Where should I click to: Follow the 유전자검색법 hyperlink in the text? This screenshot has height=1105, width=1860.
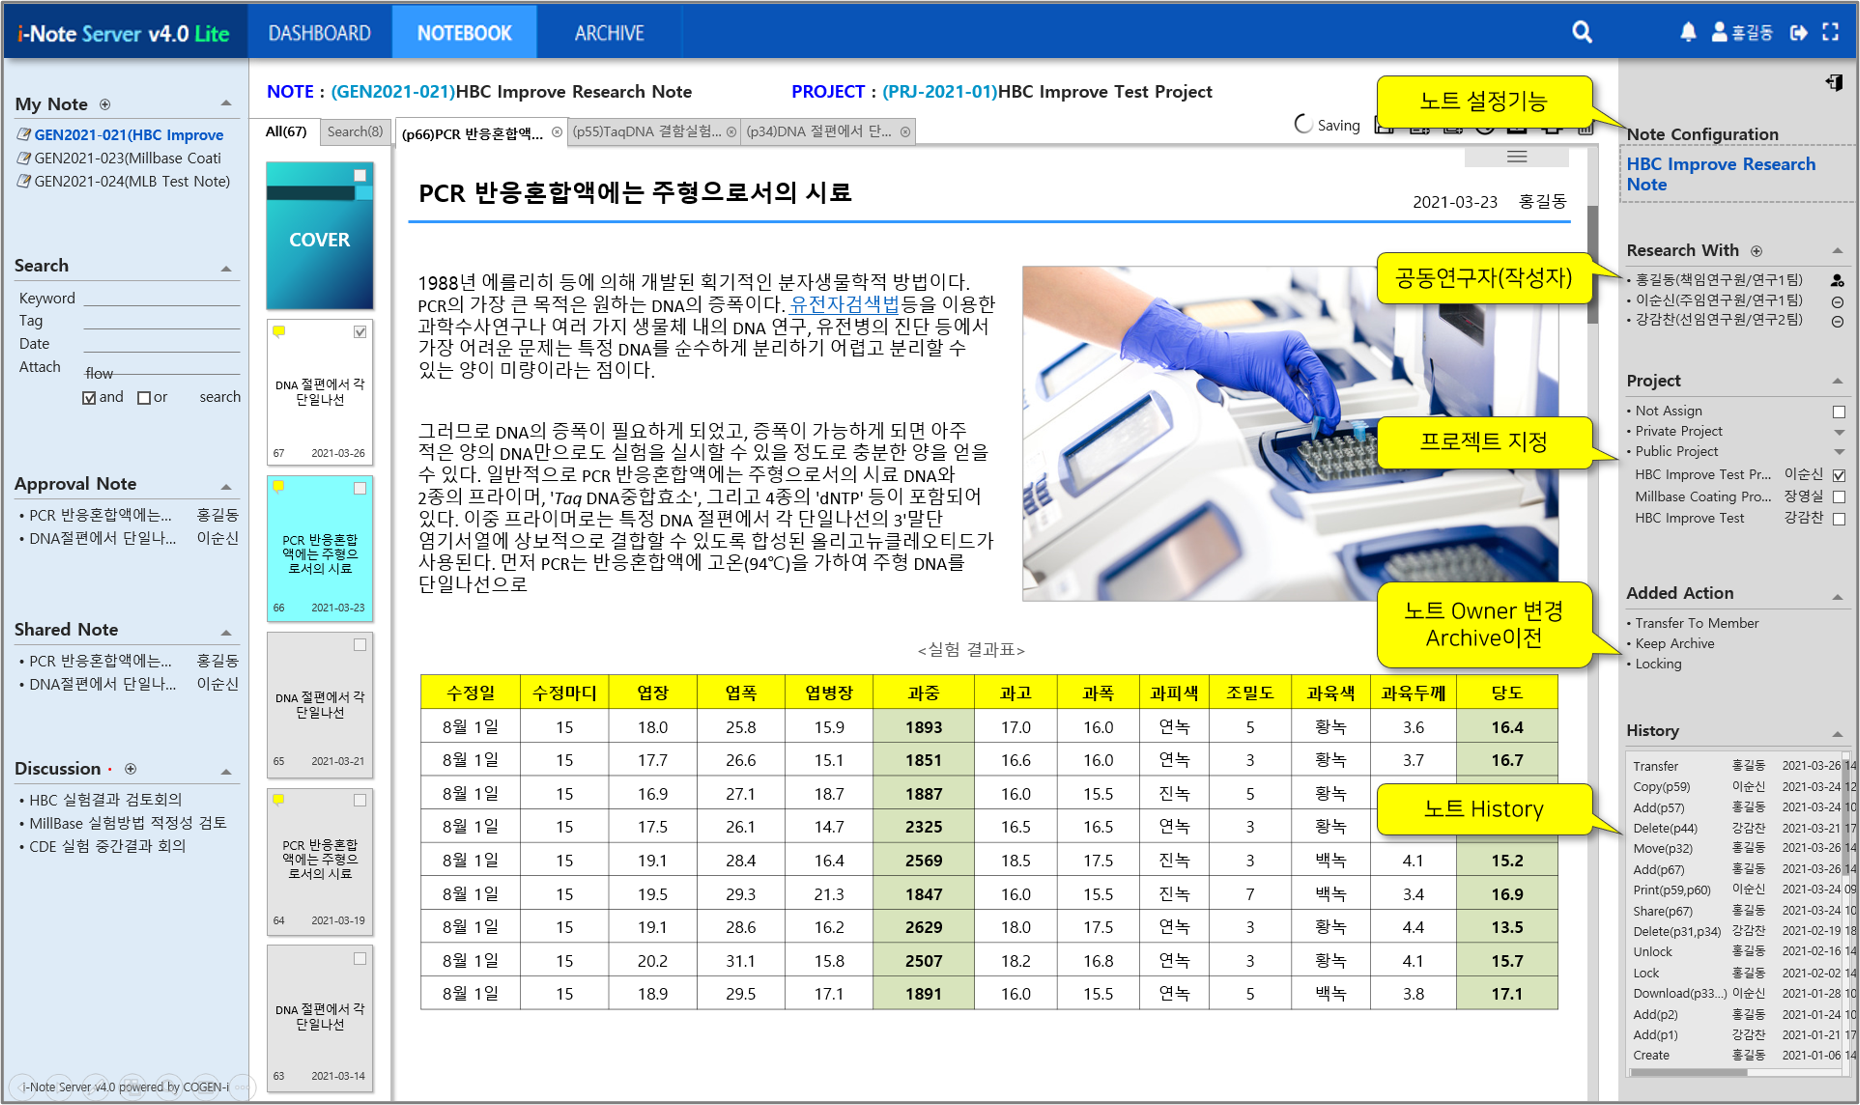844,304
